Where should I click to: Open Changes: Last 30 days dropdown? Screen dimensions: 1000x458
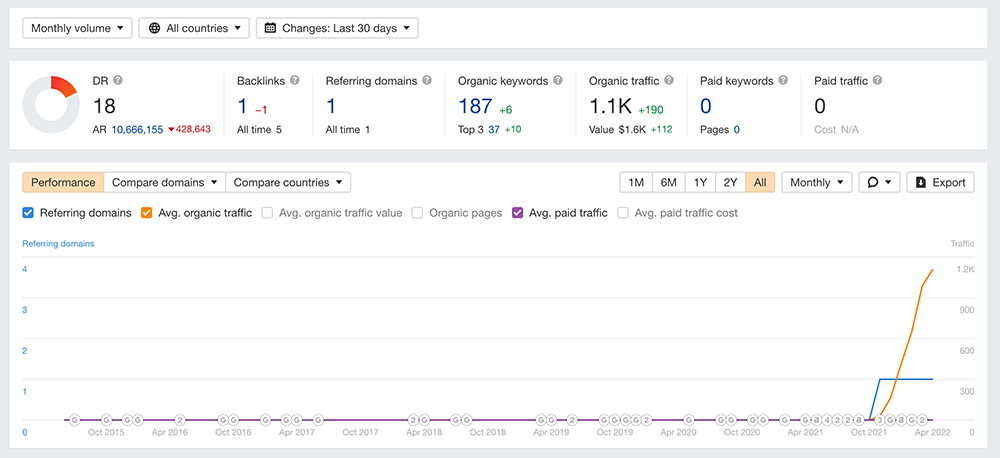click(x=337, y=28)
